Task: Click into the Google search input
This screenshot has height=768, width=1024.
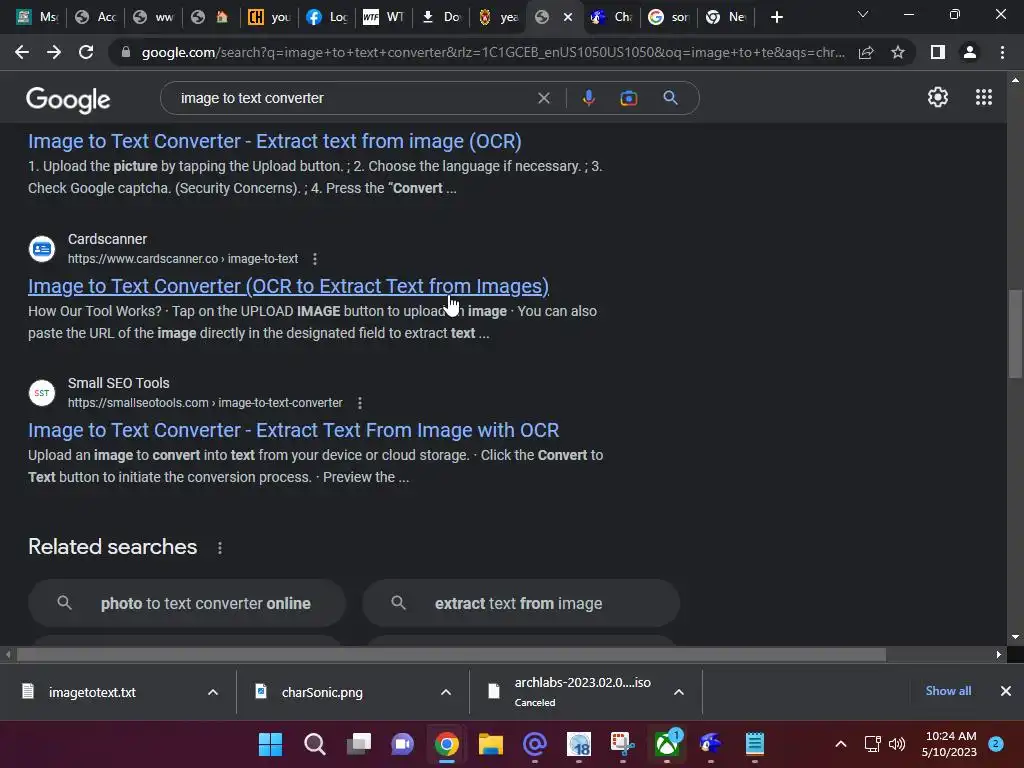Action: point(353,98)
